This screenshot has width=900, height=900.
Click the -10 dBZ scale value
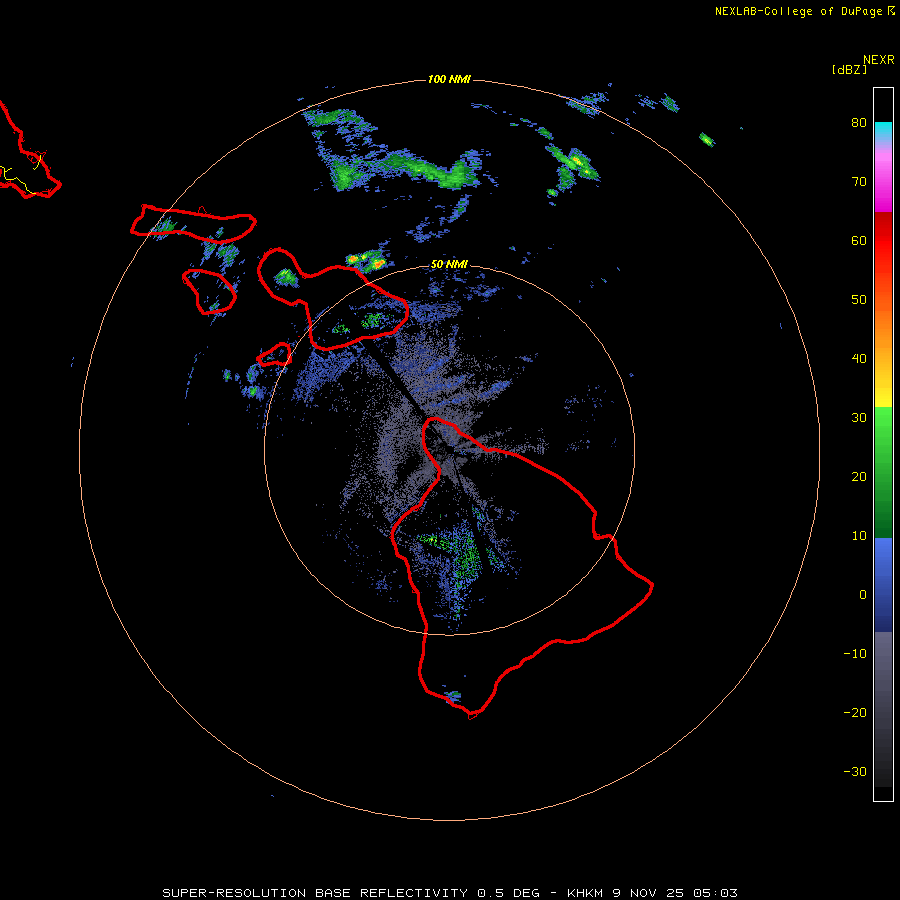pyautogui.click(x=855, y=654)
